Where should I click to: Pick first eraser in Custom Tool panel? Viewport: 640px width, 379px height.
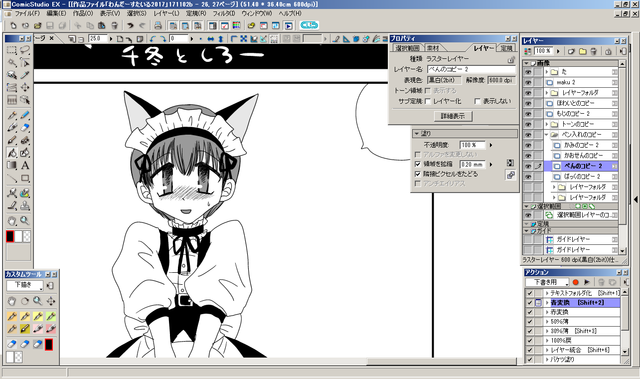point(12,344)
